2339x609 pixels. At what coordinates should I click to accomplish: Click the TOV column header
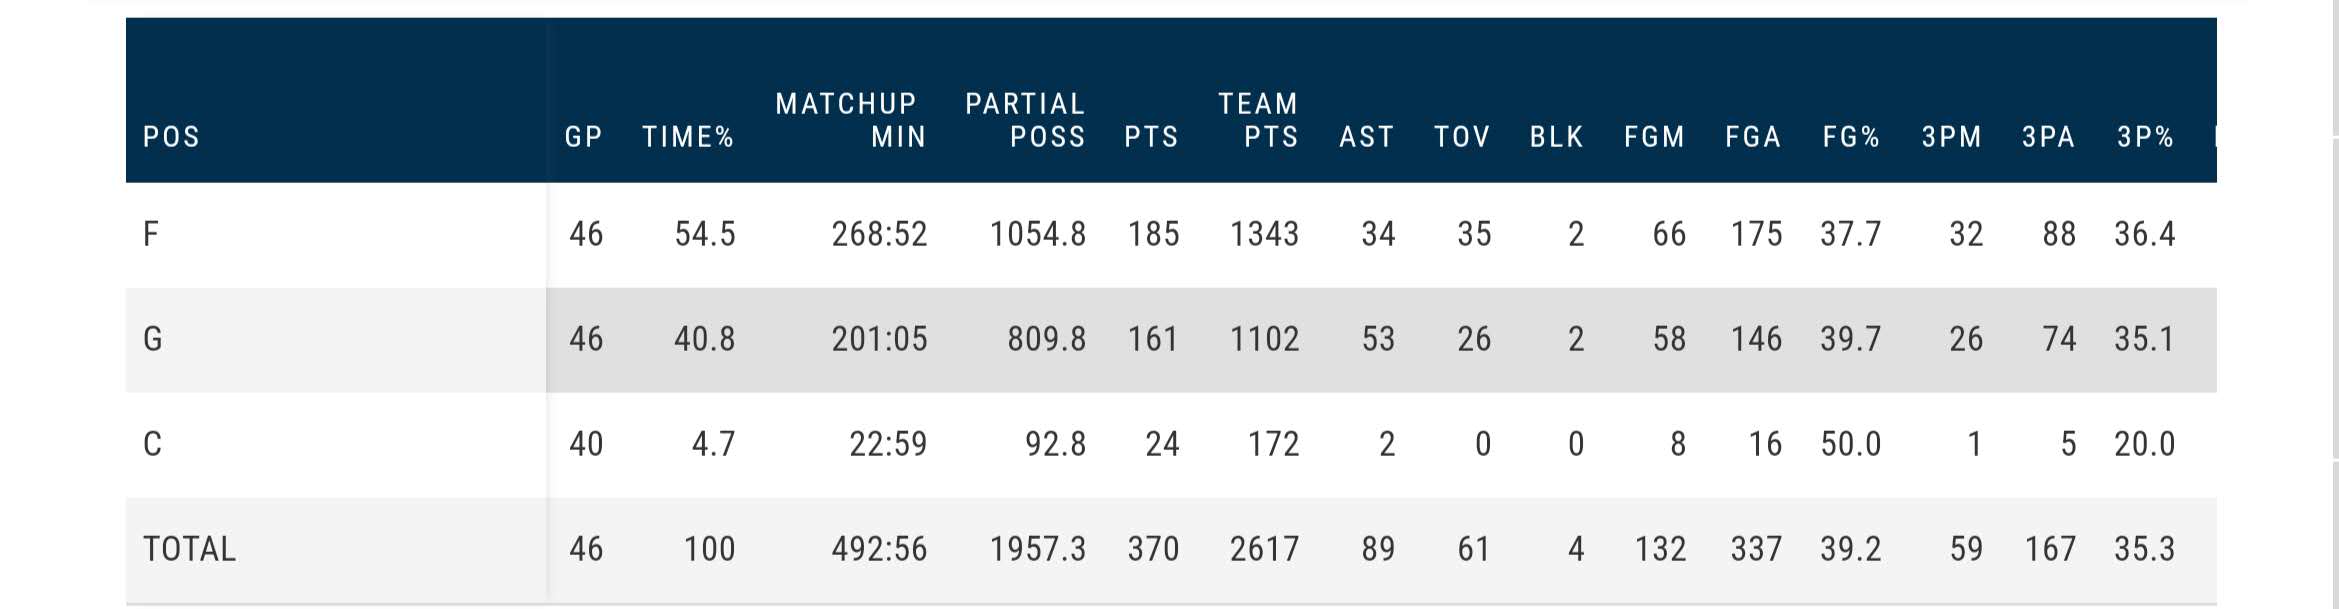click(1462, 137)
